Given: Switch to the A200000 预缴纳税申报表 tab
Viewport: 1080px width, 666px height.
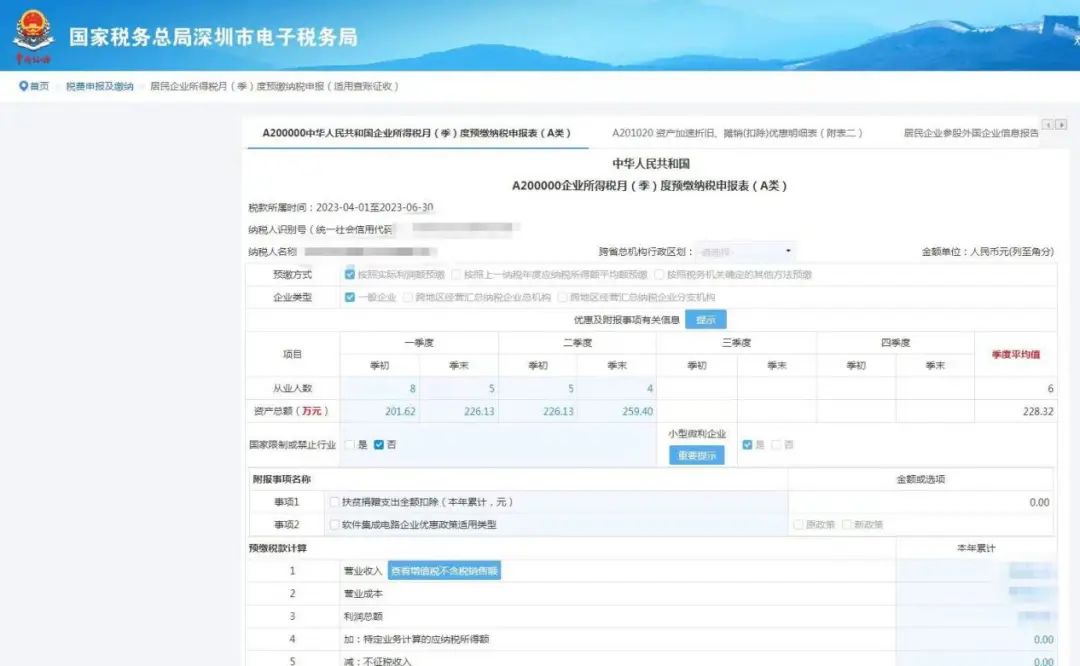Looking at the screenshot, I should (417, 133).
